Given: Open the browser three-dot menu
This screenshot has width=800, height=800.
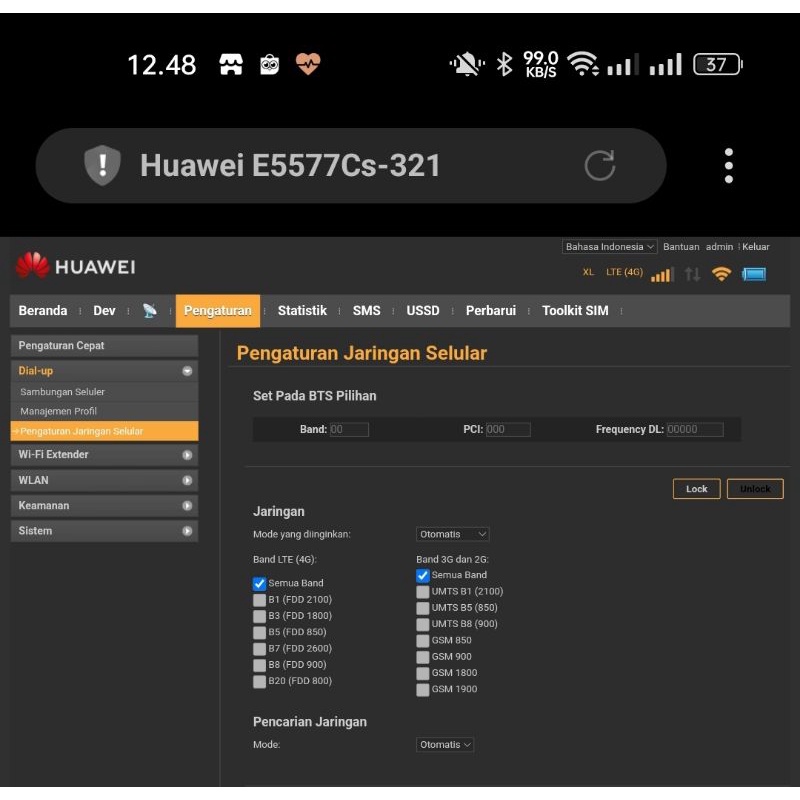Looking at the screenshot, I should pyautogui.click(x=729, y=165).
